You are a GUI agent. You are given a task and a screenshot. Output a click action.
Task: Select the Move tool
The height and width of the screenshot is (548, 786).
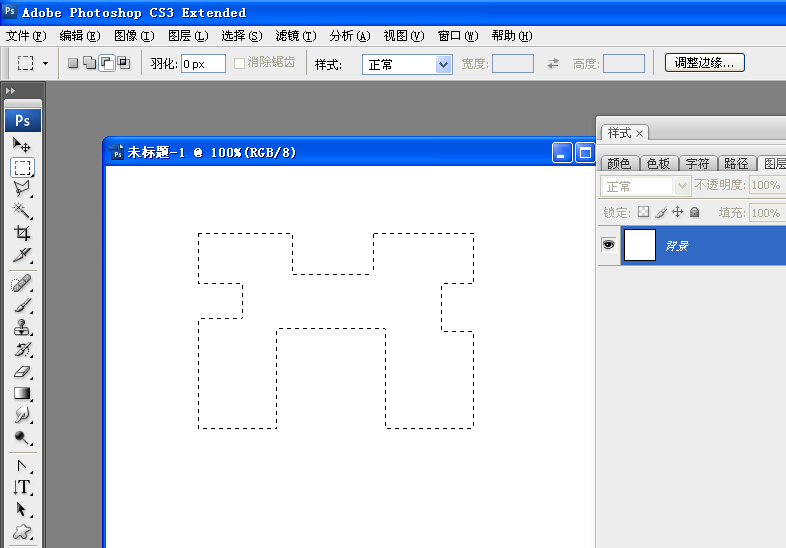22,144
